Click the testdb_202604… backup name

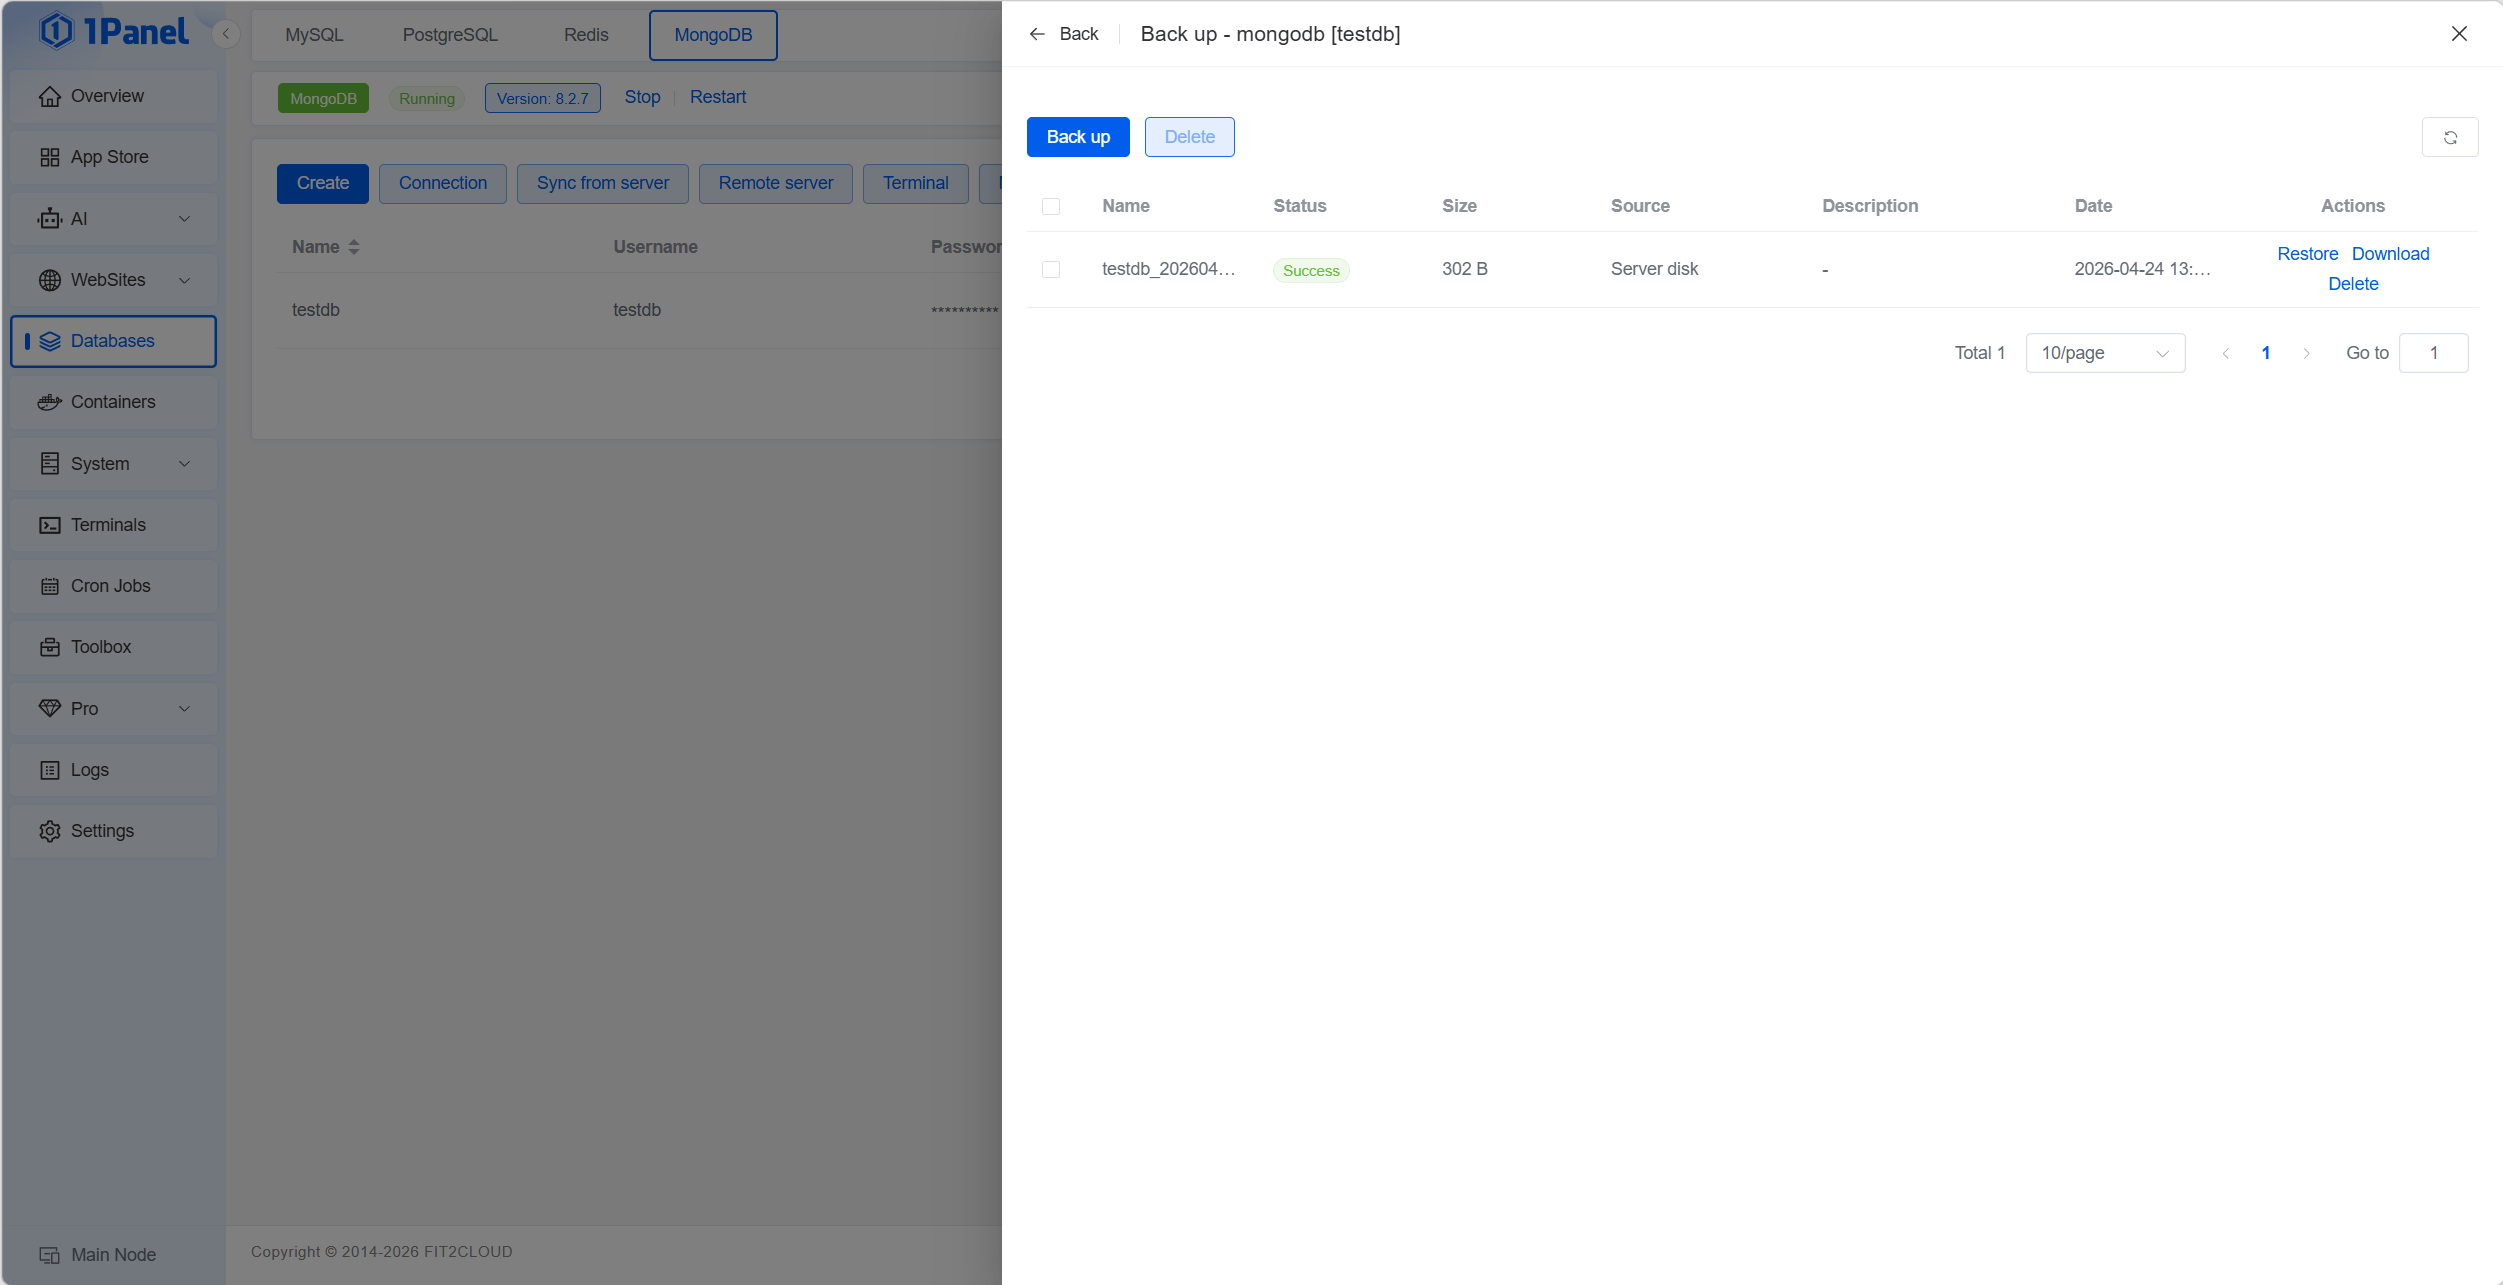pyautogui.click(x=1169, y=269)
